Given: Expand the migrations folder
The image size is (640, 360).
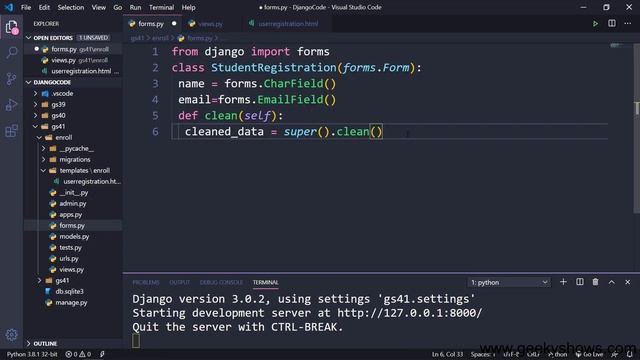Looking at the screenshot, I should (43, 160).
